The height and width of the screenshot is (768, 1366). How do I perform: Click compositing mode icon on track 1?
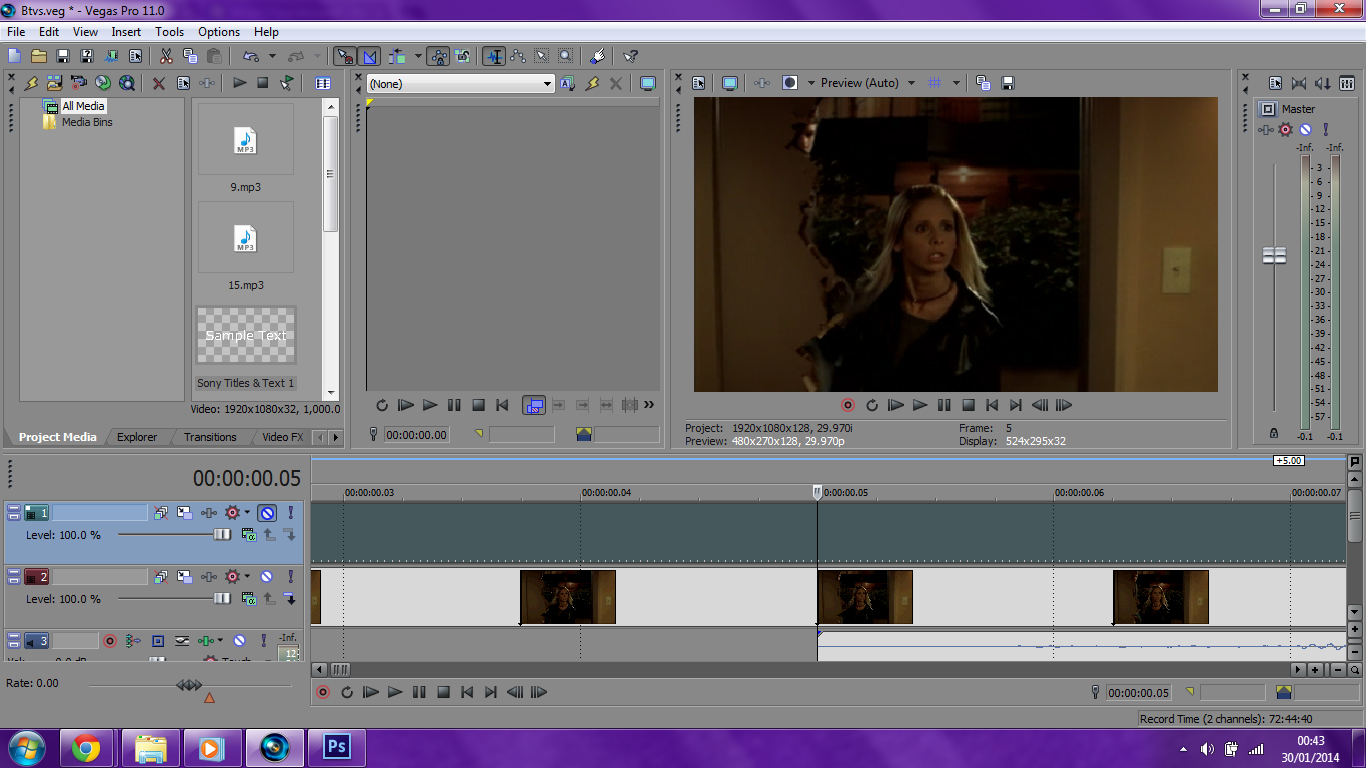[x=248, y=535]
